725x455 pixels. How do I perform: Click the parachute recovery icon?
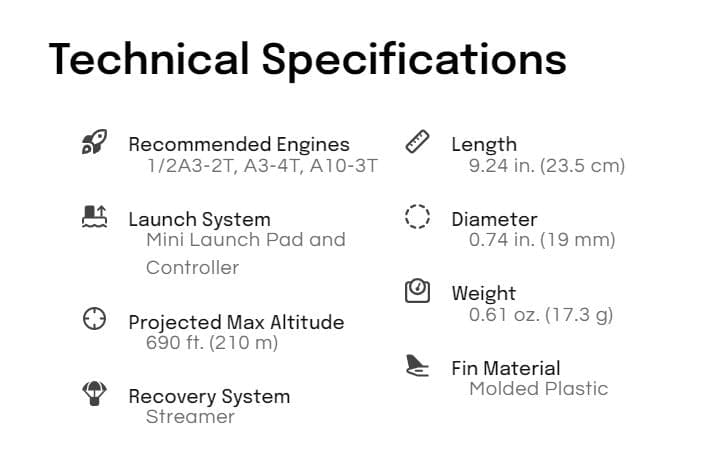(x=94, y=394)
